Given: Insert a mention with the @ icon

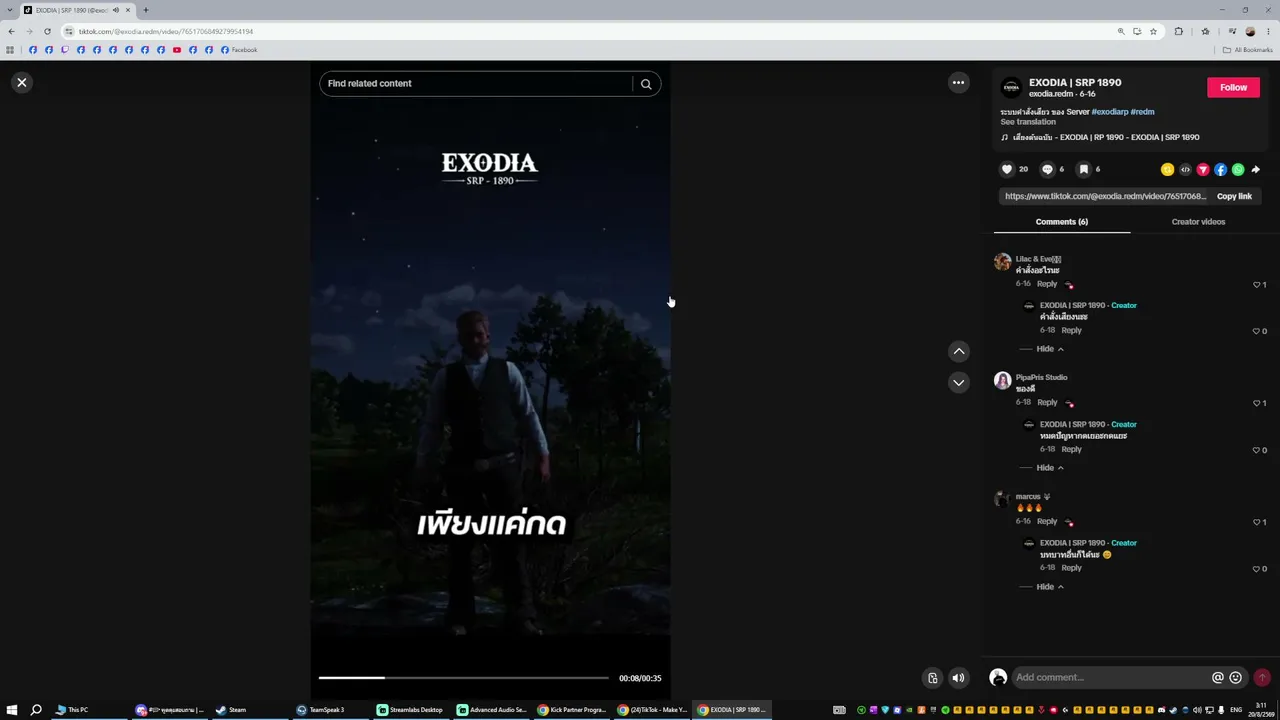Looking at the screenshot, I should [x=1217, y=678].
